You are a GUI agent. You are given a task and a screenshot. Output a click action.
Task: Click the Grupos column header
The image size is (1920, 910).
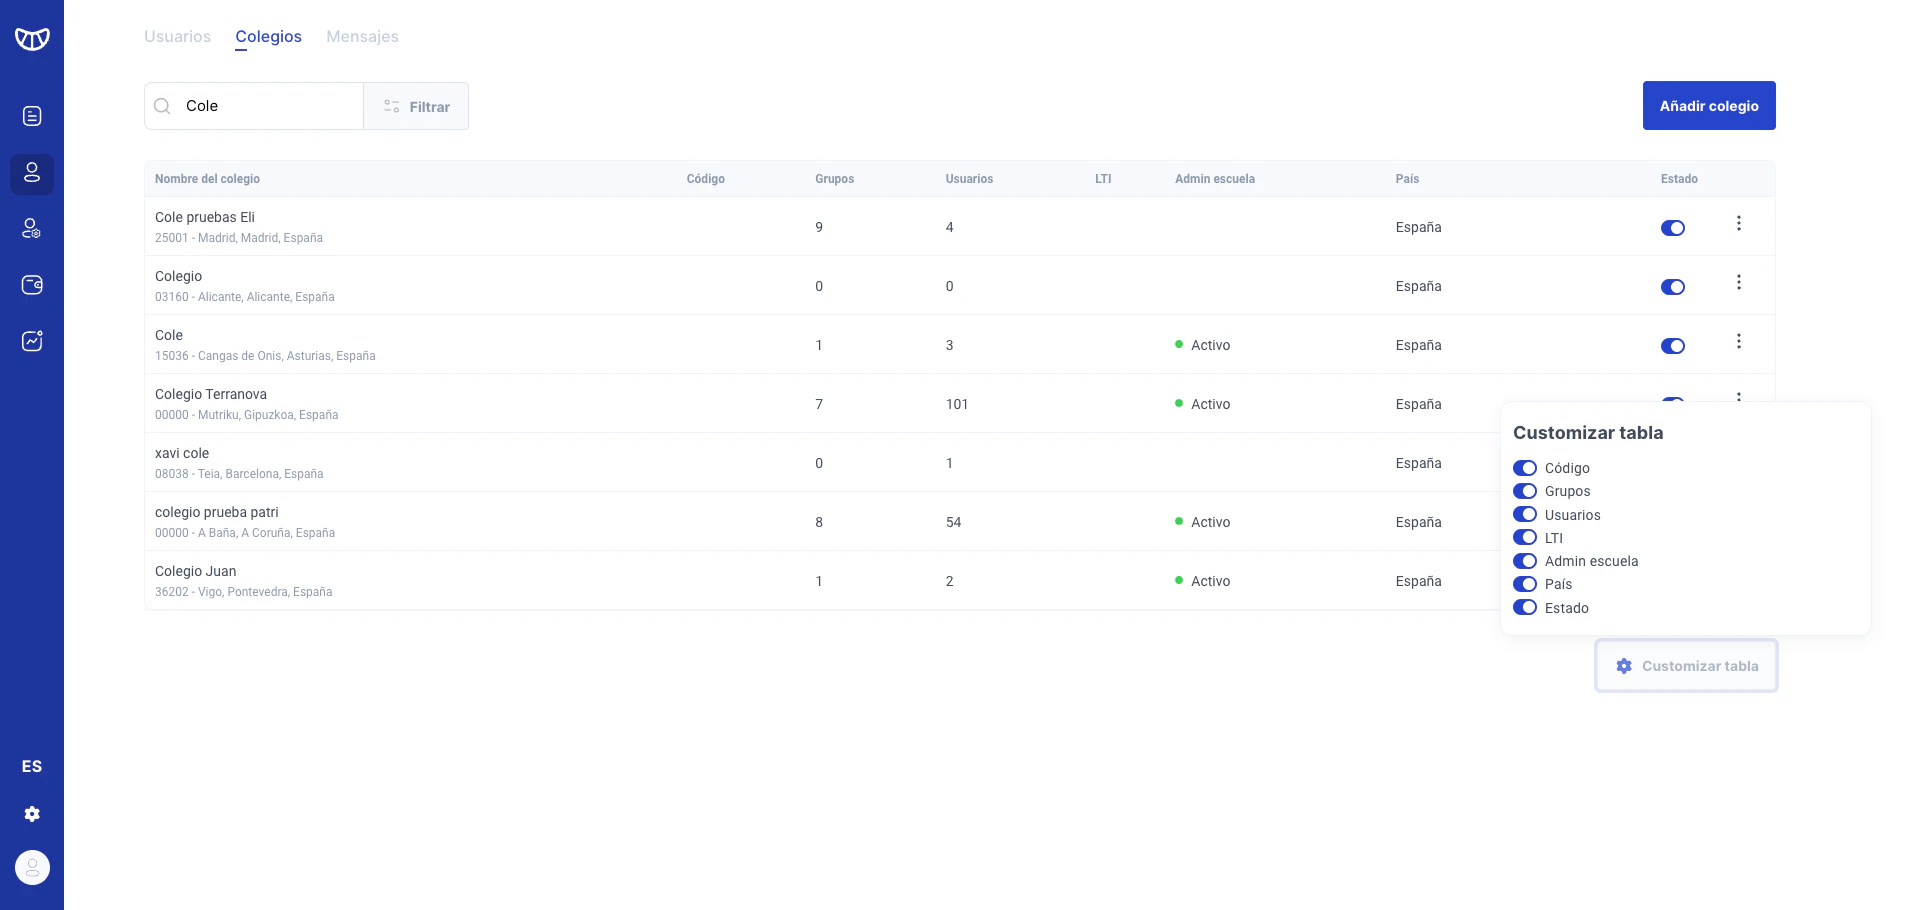click(x=834, y=179)
